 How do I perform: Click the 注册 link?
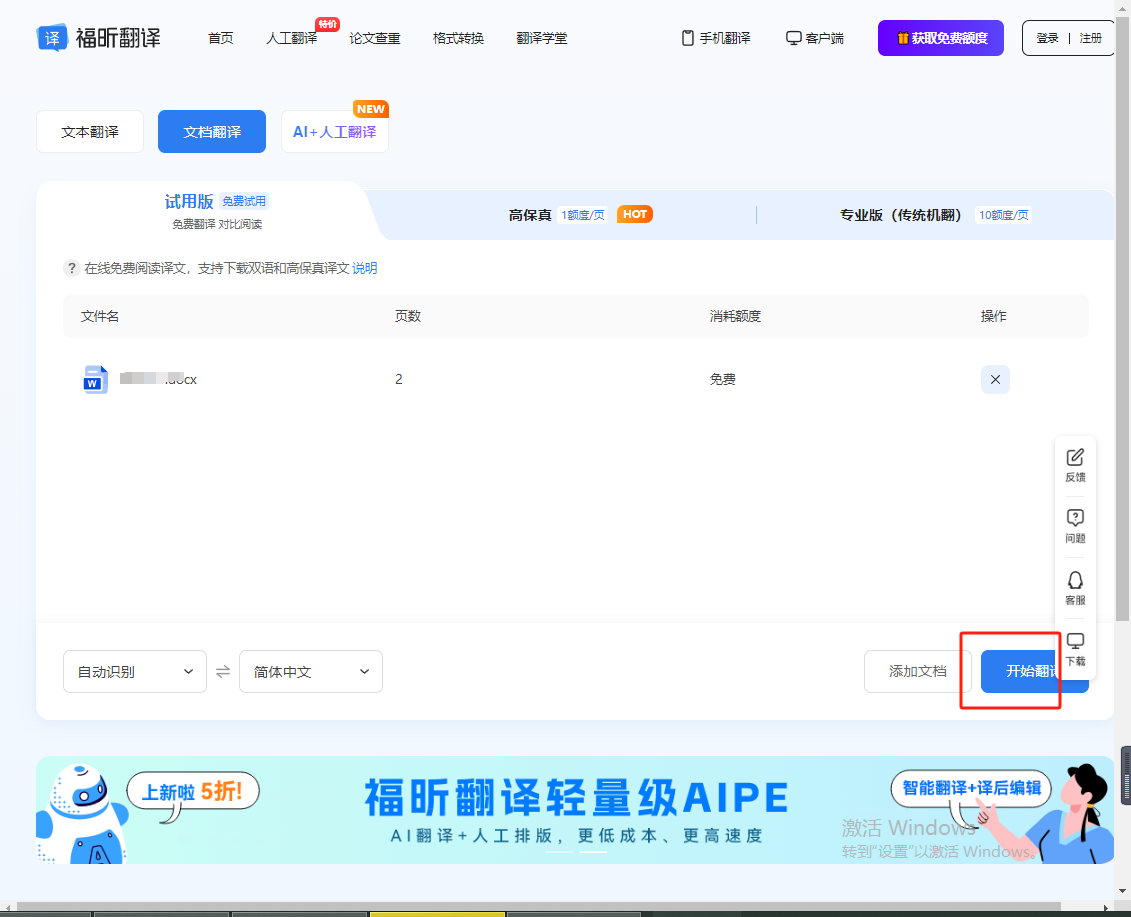[1091, 38]
